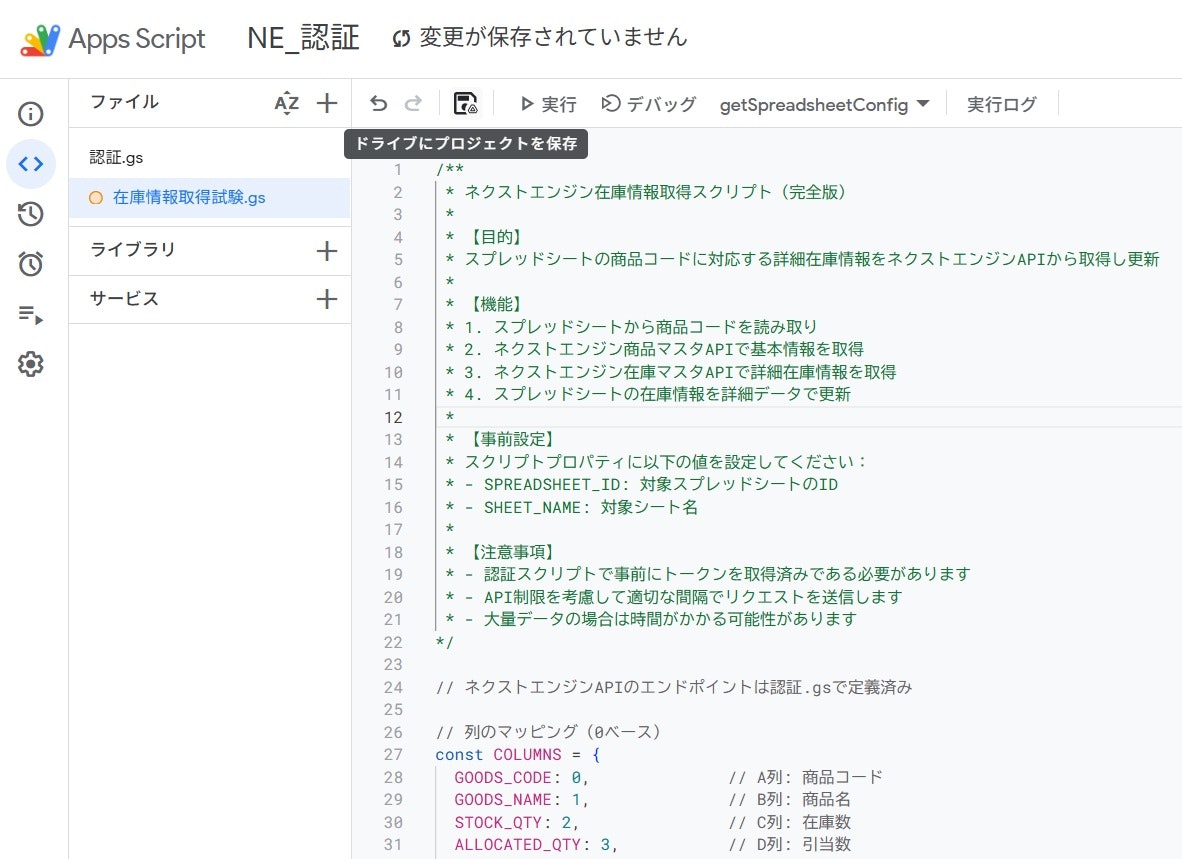The width and height of the screenshot is (1182, 859).
Task: Click the STOCK_QTY: 2 code line
Action: (x=516, y=822)
